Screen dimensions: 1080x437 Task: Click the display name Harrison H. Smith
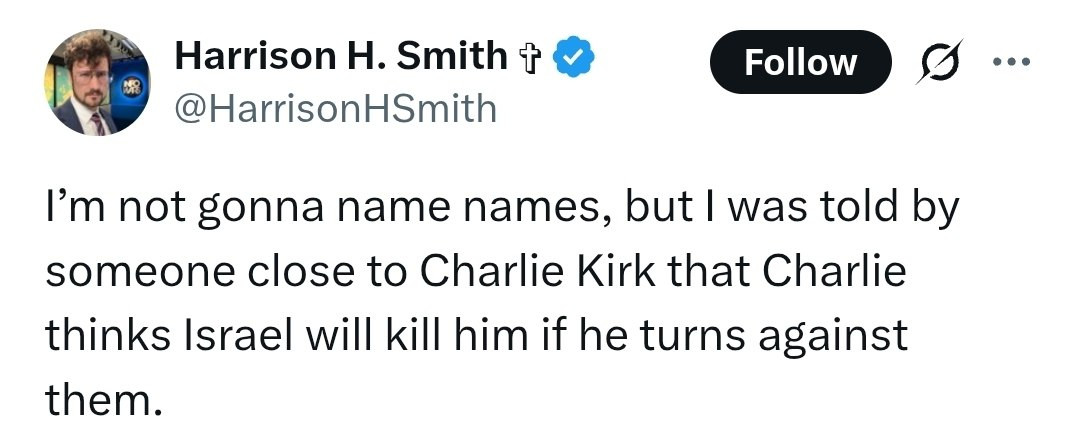click(341, 58)
